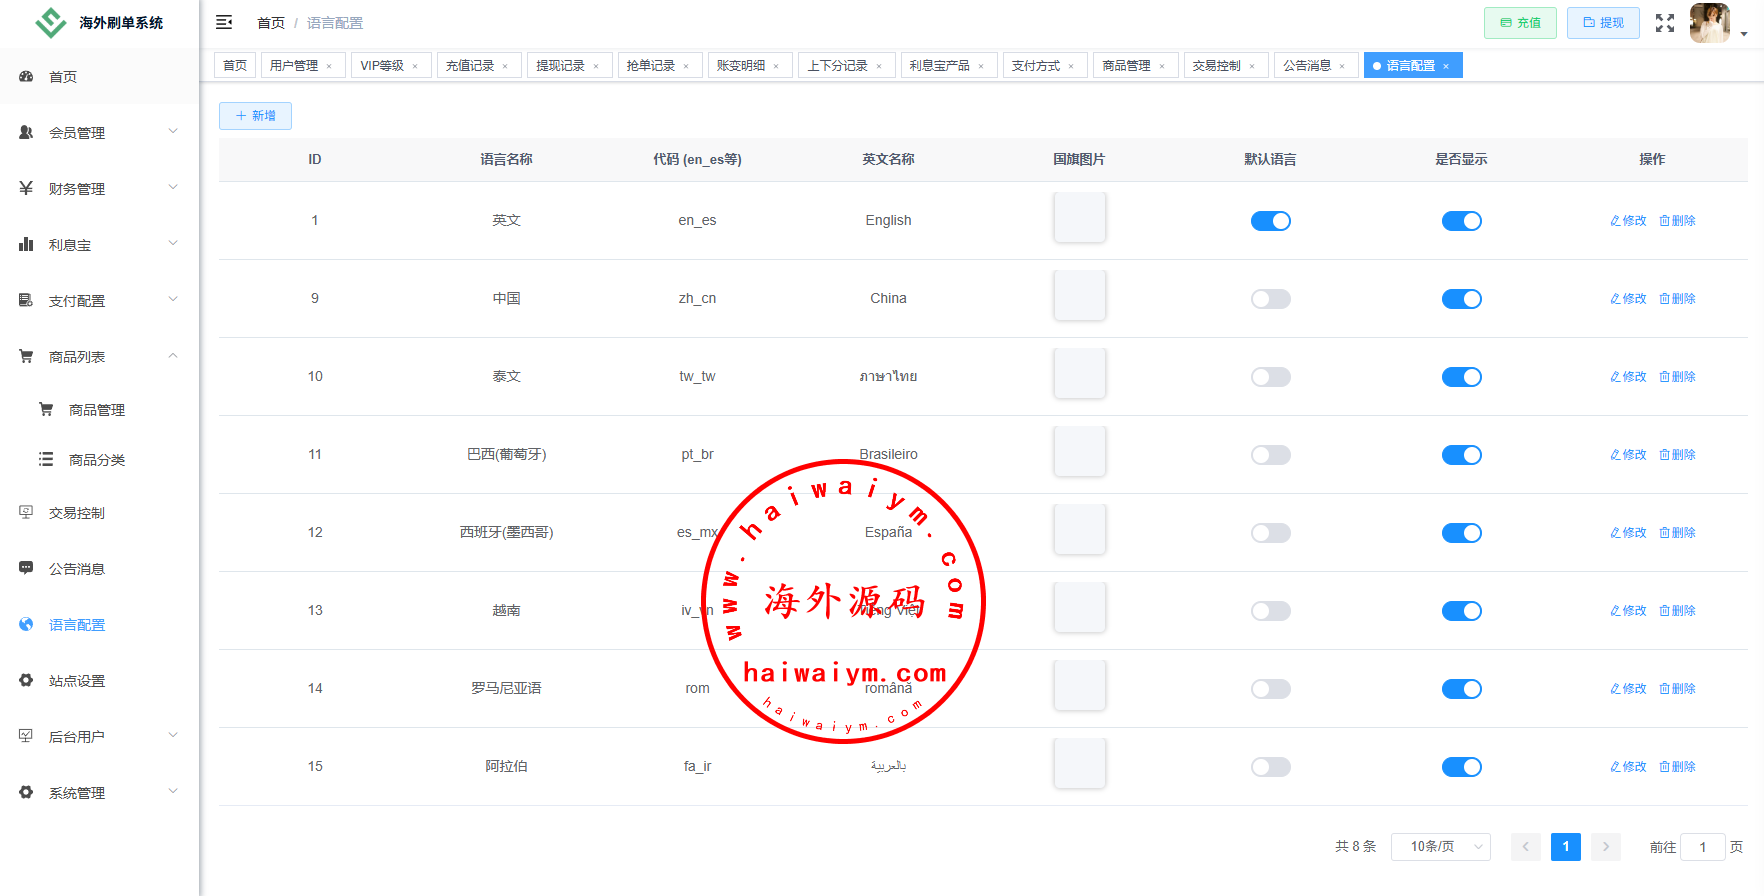Click the page jump number input field
Viewport: 1764px width, 896px height.
coord(1702,847)
